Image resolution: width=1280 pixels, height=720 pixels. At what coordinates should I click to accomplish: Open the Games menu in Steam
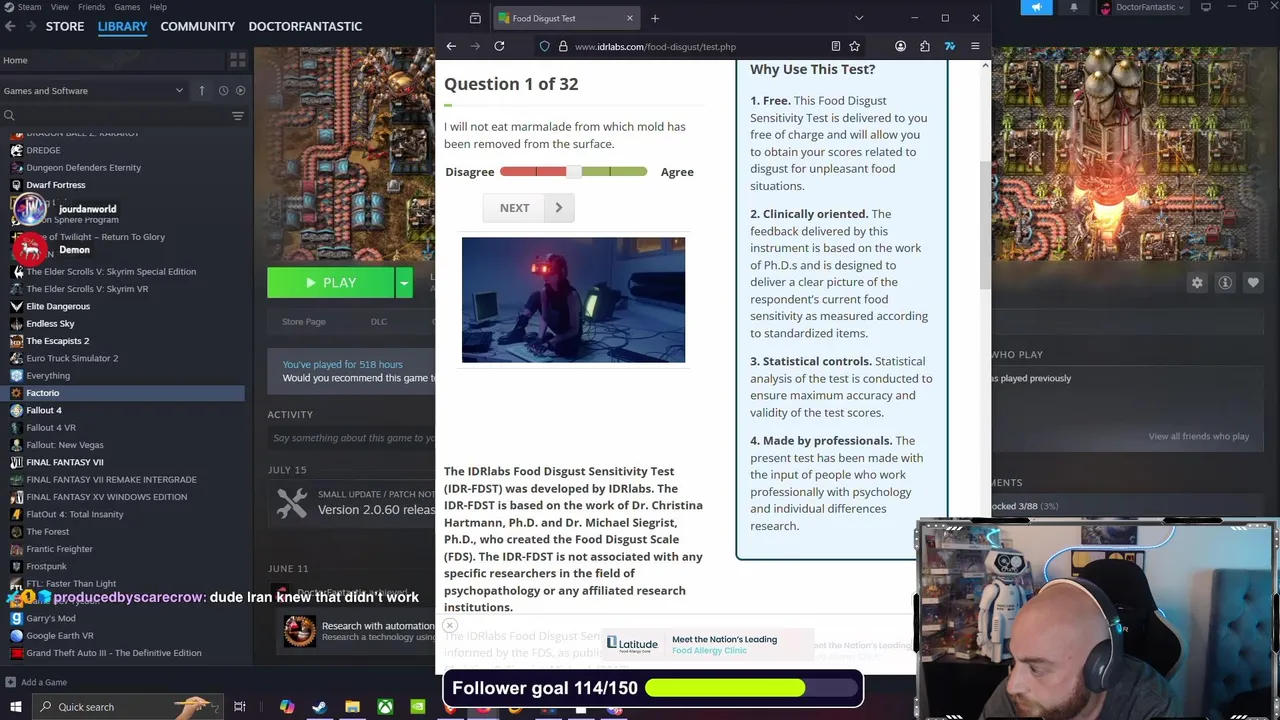click(127, 7)
